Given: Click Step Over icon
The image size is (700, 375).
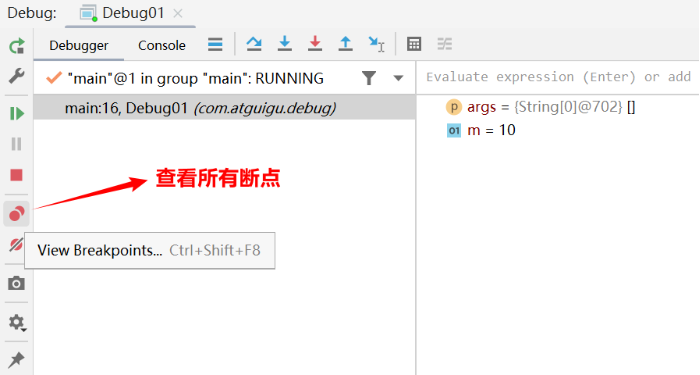Looking at the screenshot, I should tap(254, 44).
